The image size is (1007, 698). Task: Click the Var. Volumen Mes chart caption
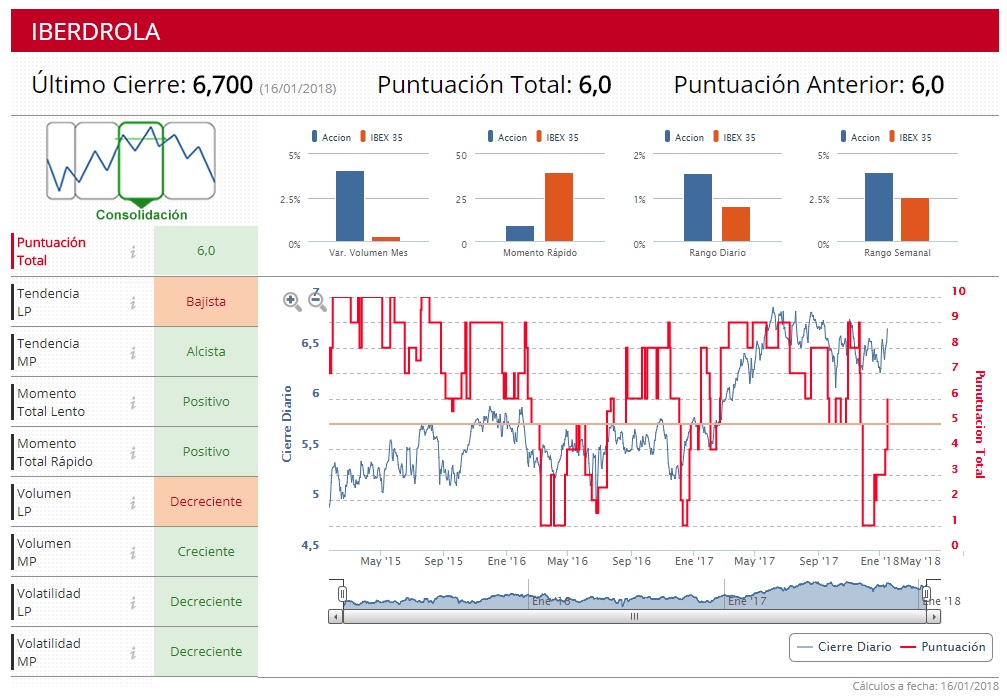click(x=369, y=253)
